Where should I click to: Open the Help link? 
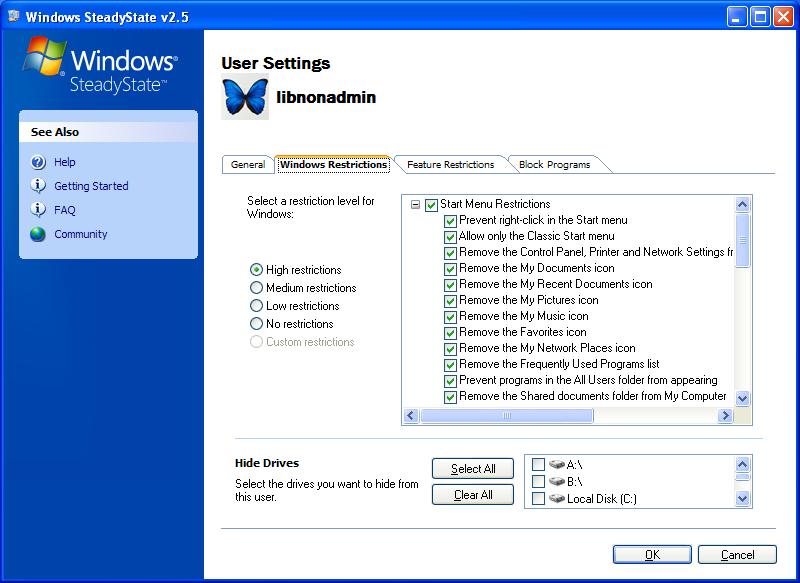click(65, 162)
